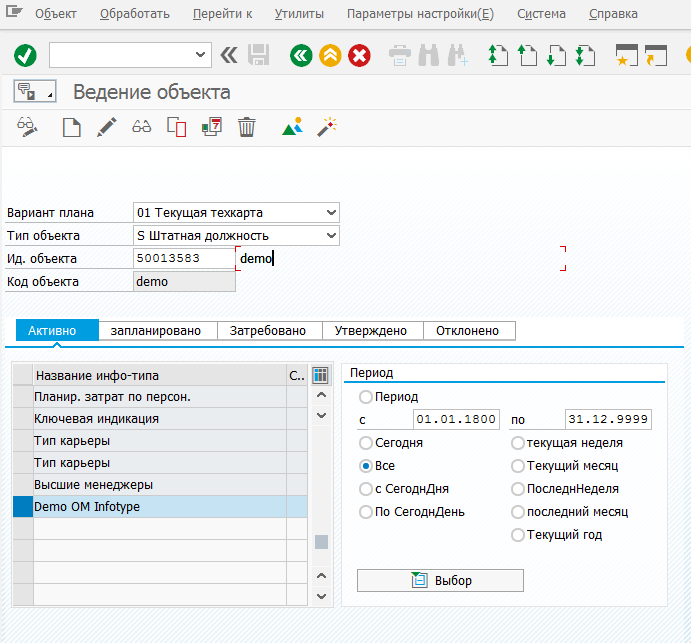Click the Ид. объекта input field
This screenshot has height=643, width=691.
[x=184, y=258]
